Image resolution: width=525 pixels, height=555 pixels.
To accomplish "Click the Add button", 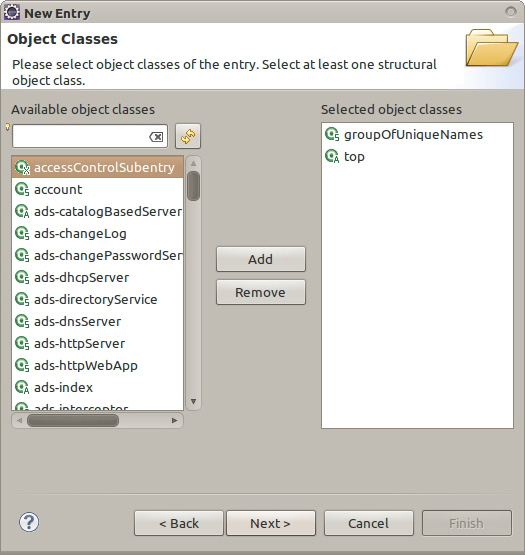I will click(x=261, y=259).
